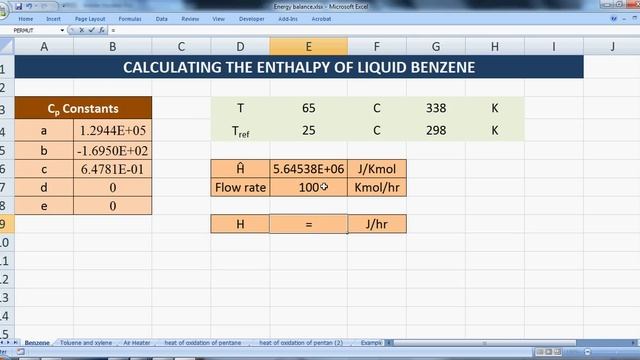Open the Acrobat ribbon tab
The height and width of the screenshot is (360, 640).
321,19
